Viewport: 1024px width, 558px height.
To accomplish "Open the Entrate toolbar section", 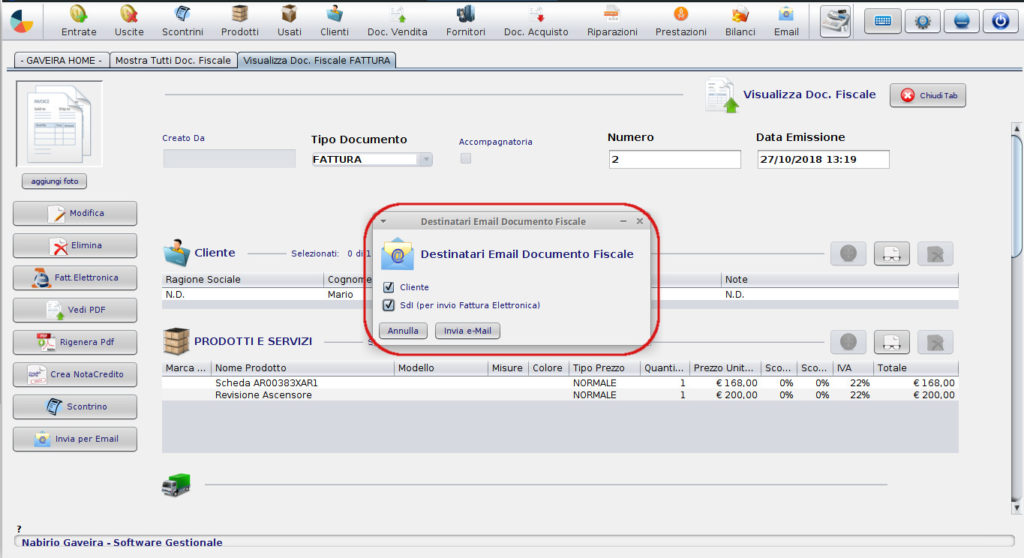I will (78, 21).
